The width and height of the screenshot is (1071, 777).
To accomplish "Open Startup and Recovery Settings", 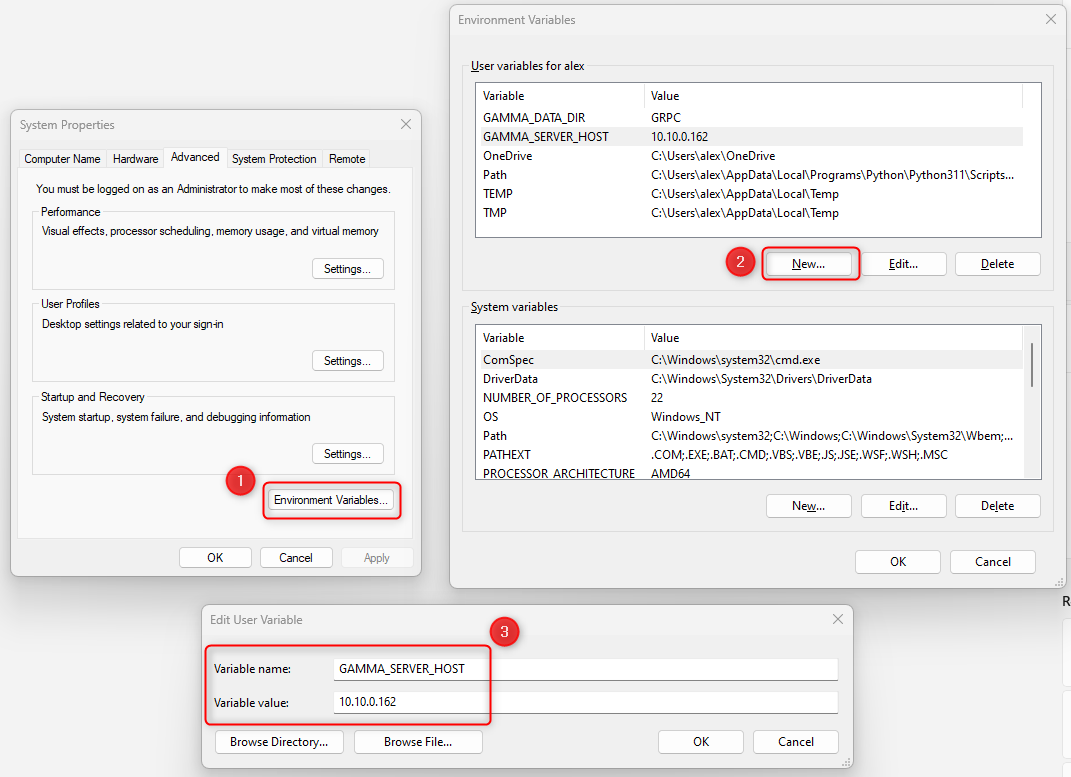I will click(347, 454).
